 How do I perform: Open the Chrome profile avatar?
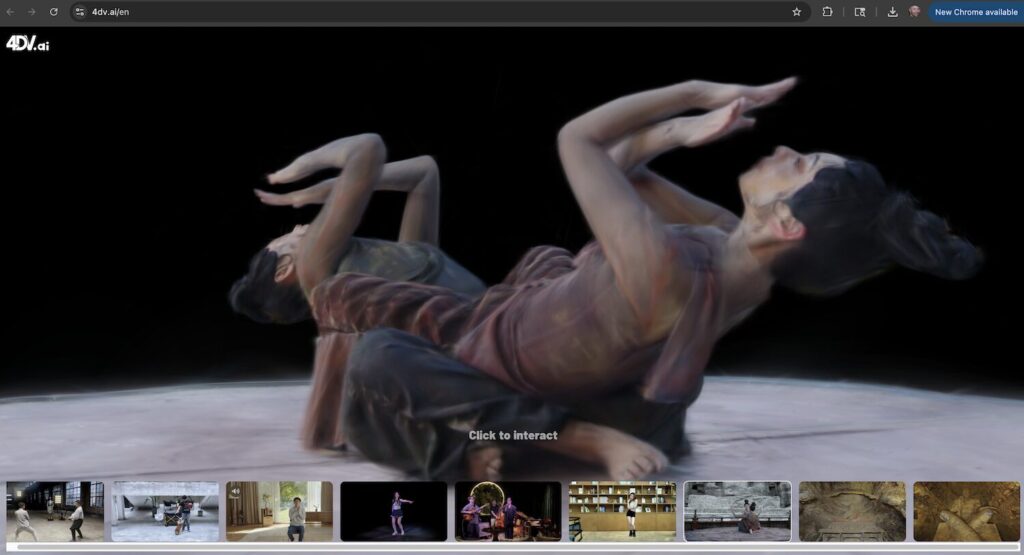point(914,12)
